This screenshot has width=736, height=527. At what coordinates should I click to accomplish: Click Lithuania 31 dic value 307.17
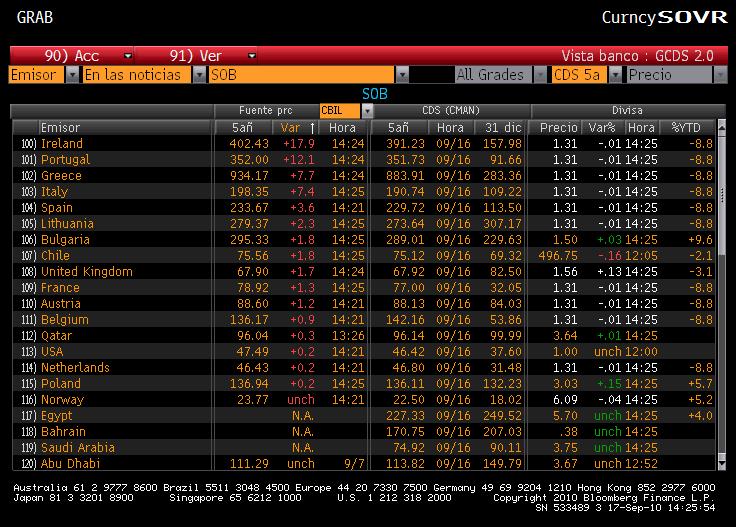coord(502,223)
